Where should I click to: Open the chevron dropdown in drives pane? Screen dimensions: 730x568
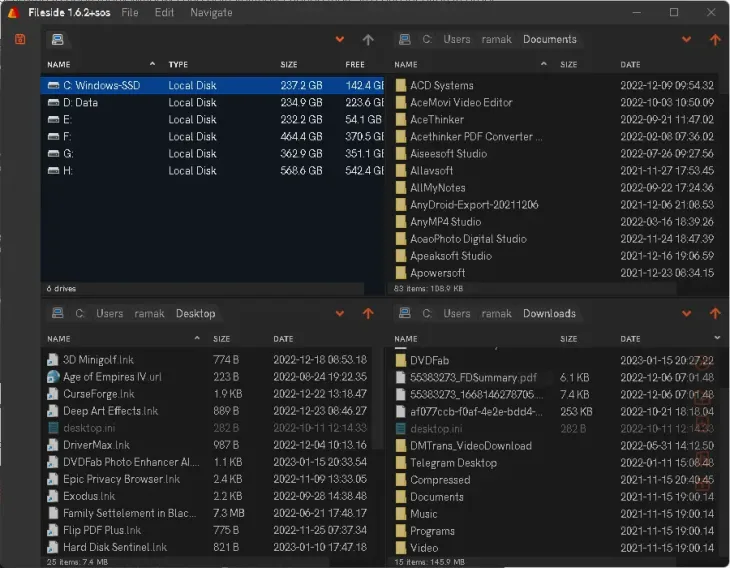pos(340,39)
